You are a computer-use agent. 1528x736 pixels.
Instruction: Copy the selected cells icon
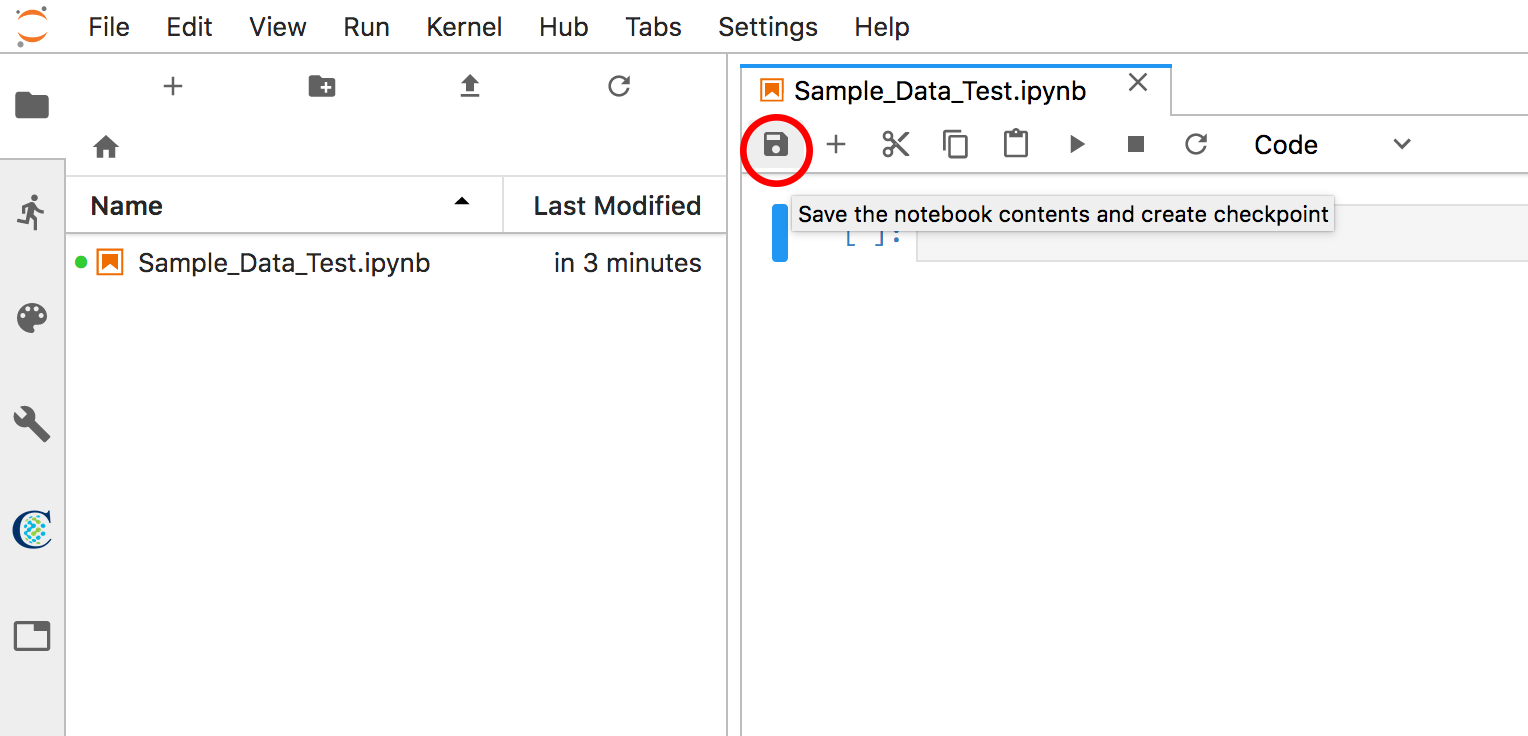pyautogui.click(x=956, y=145)
